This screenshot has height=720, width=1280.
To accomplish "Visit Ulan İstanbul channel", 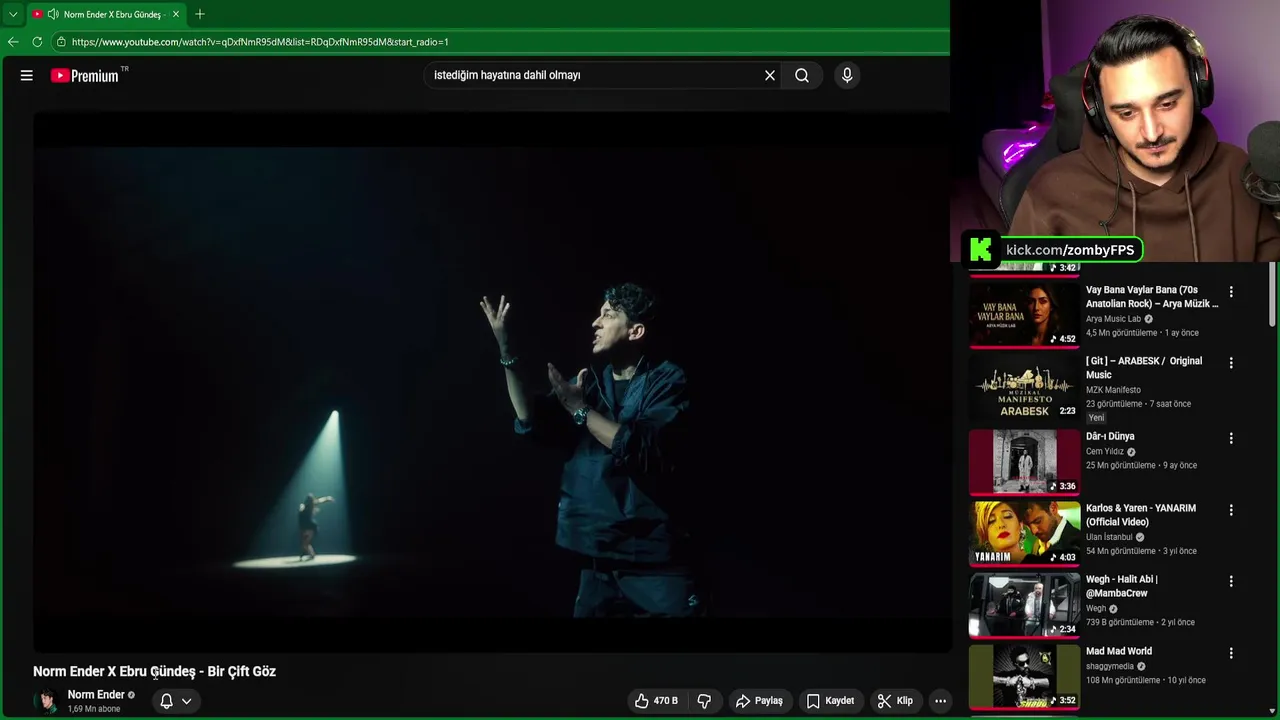I will (x=1109, y=537).
